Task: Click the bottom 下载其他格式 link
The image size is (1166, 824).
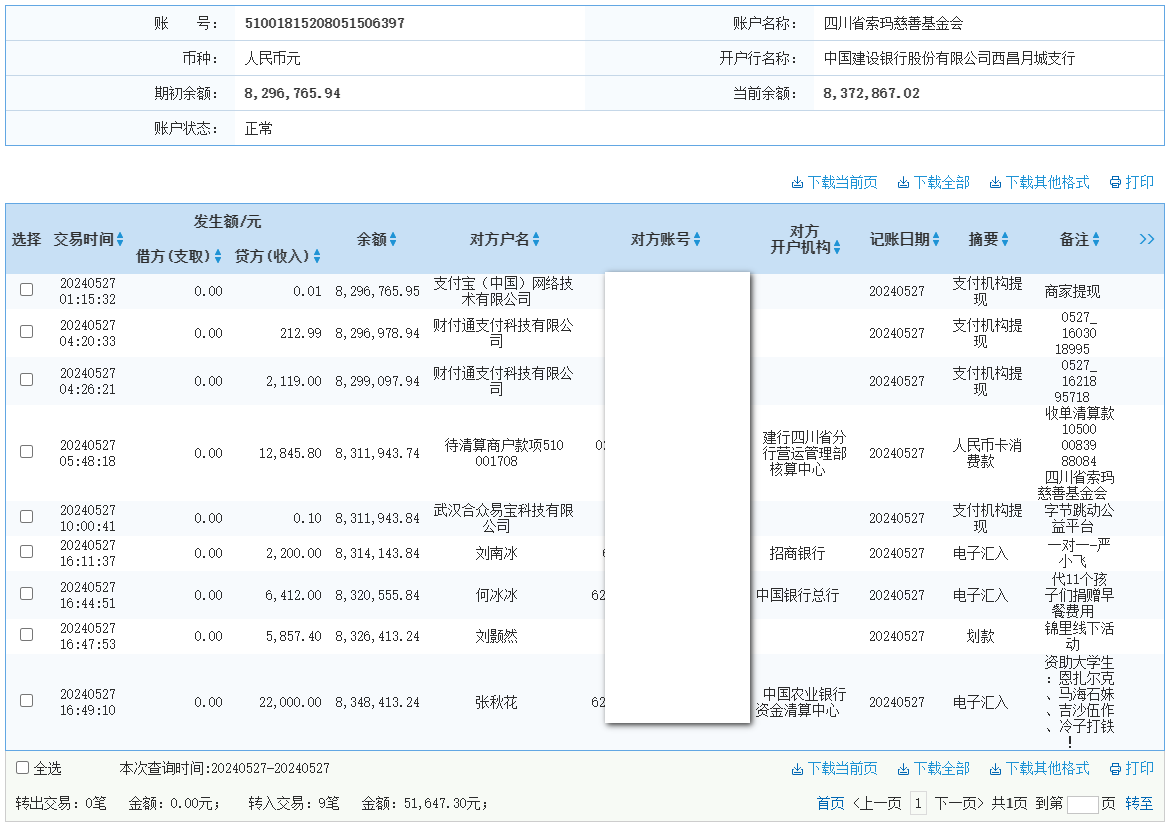Action: (x=1039, y=768)
